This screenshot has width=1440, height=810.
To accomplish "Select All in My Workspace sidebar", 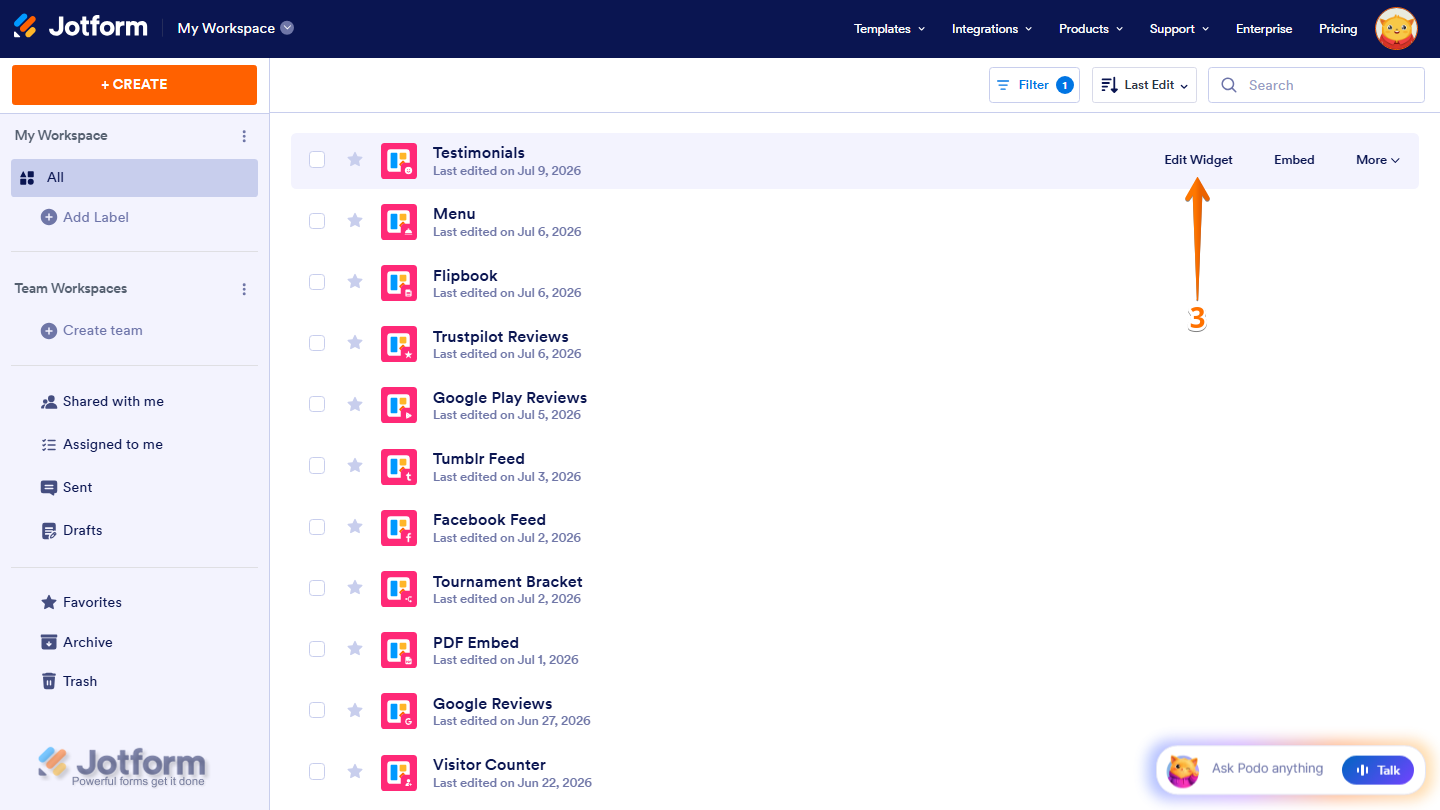I will 135,178.
